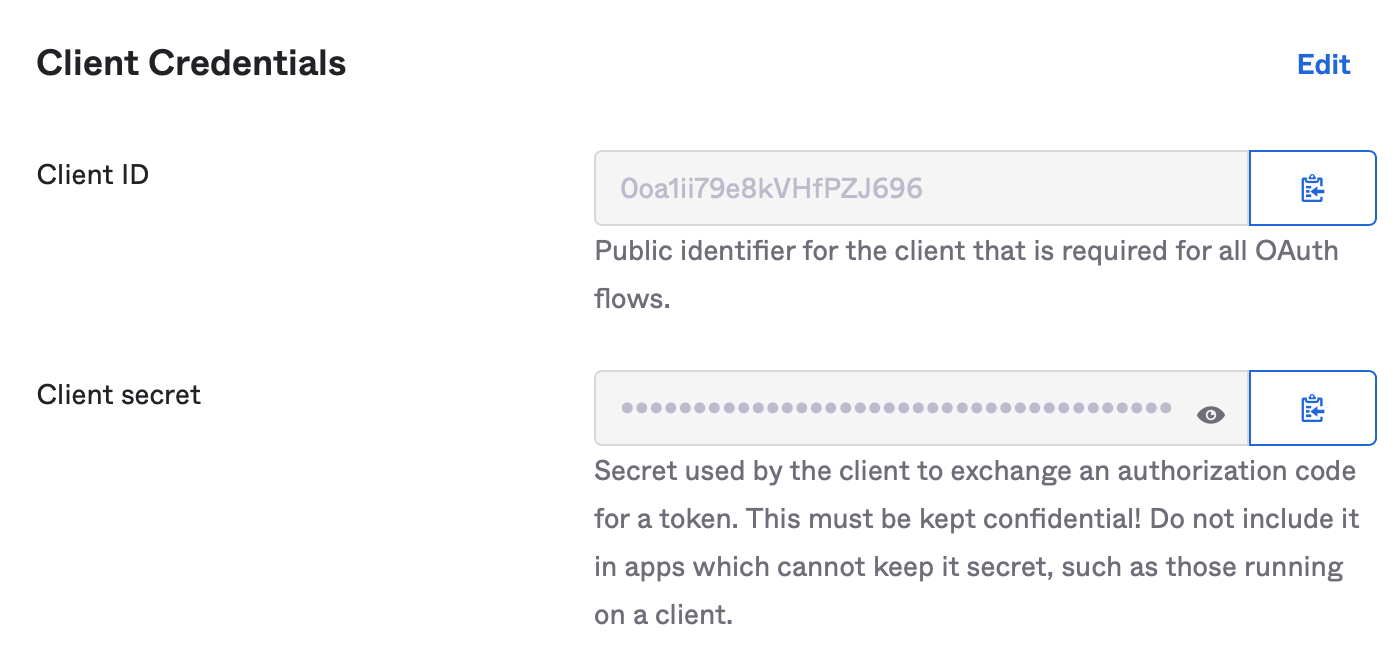Click the field showing 0oa1ii79e8kVHfPZJ696
Image resolution: width=1392 pixels, height=650 pixels.
point(900,188)
